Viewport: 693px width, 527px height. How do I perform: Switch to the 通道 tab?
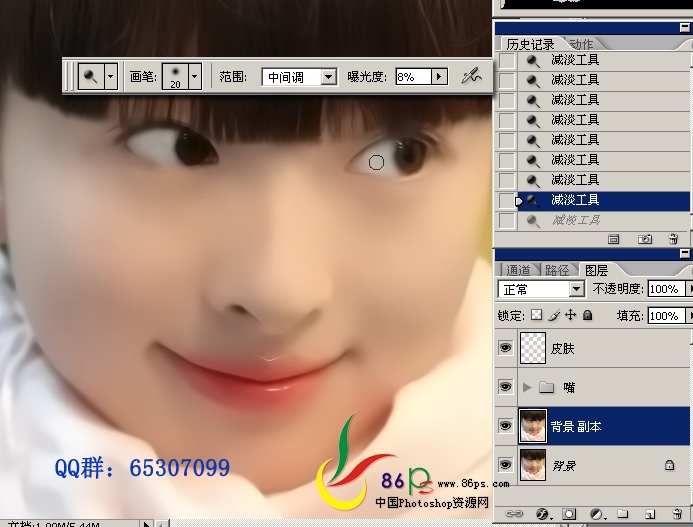click(x=518, y=270)
